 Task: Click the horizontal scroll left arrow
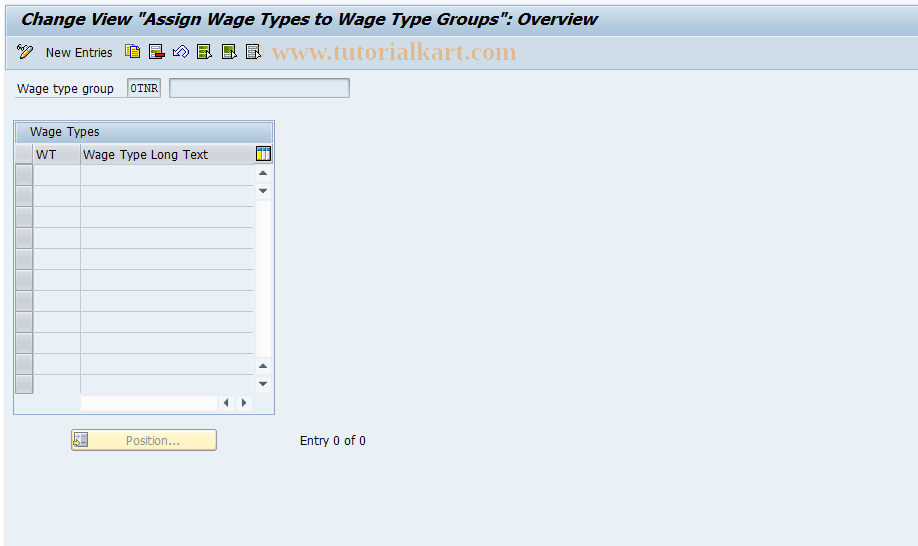[226, 403]
